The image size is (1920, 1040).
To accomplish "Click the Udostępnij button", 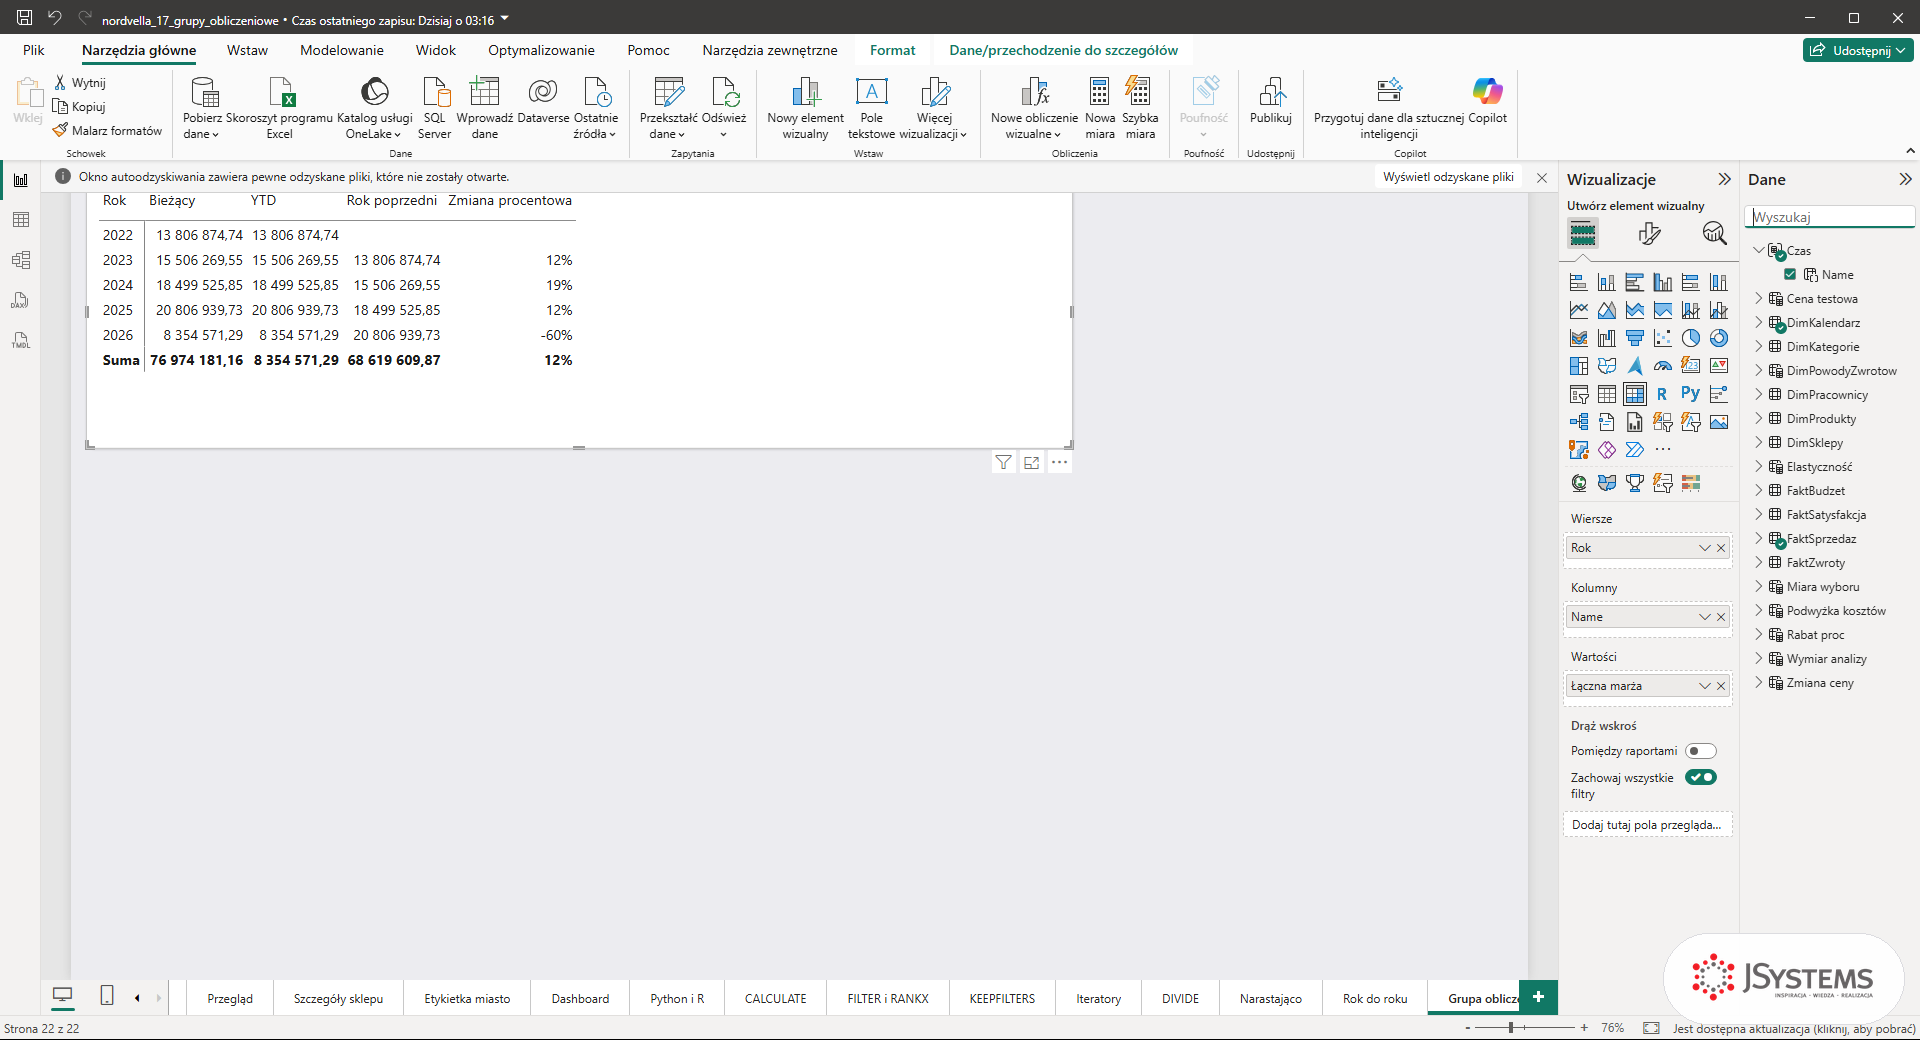I will pyautogui.click(x=1858, y=50).
